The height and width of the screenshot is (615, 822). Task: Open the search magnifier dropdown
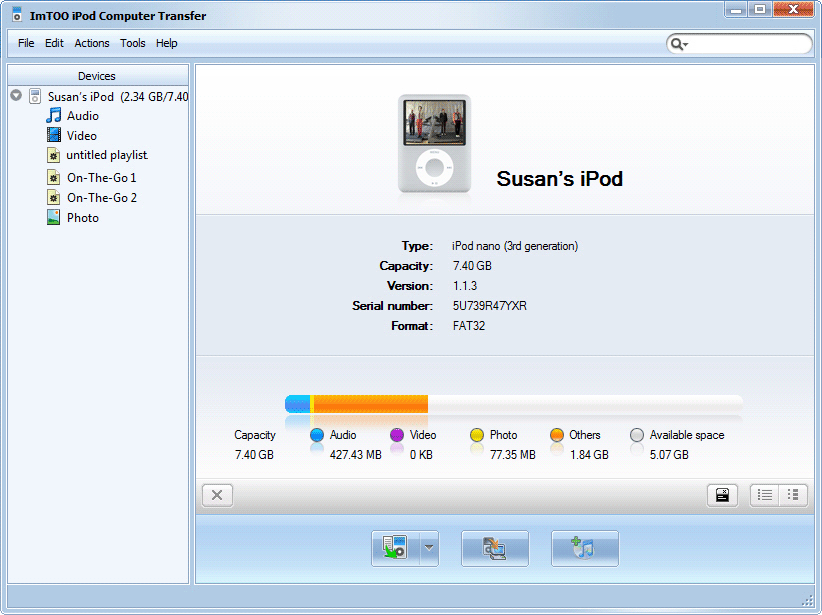click(679, 44)
